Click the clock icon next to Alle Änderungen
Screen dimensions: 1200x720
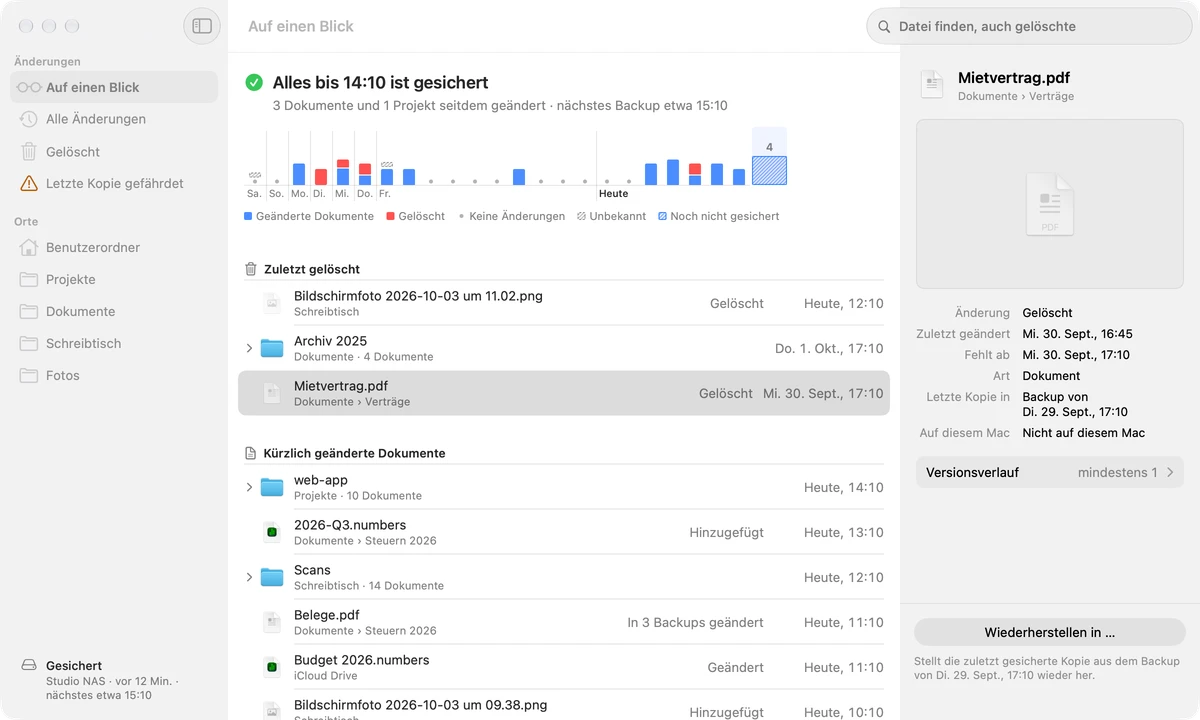(29, 119)
